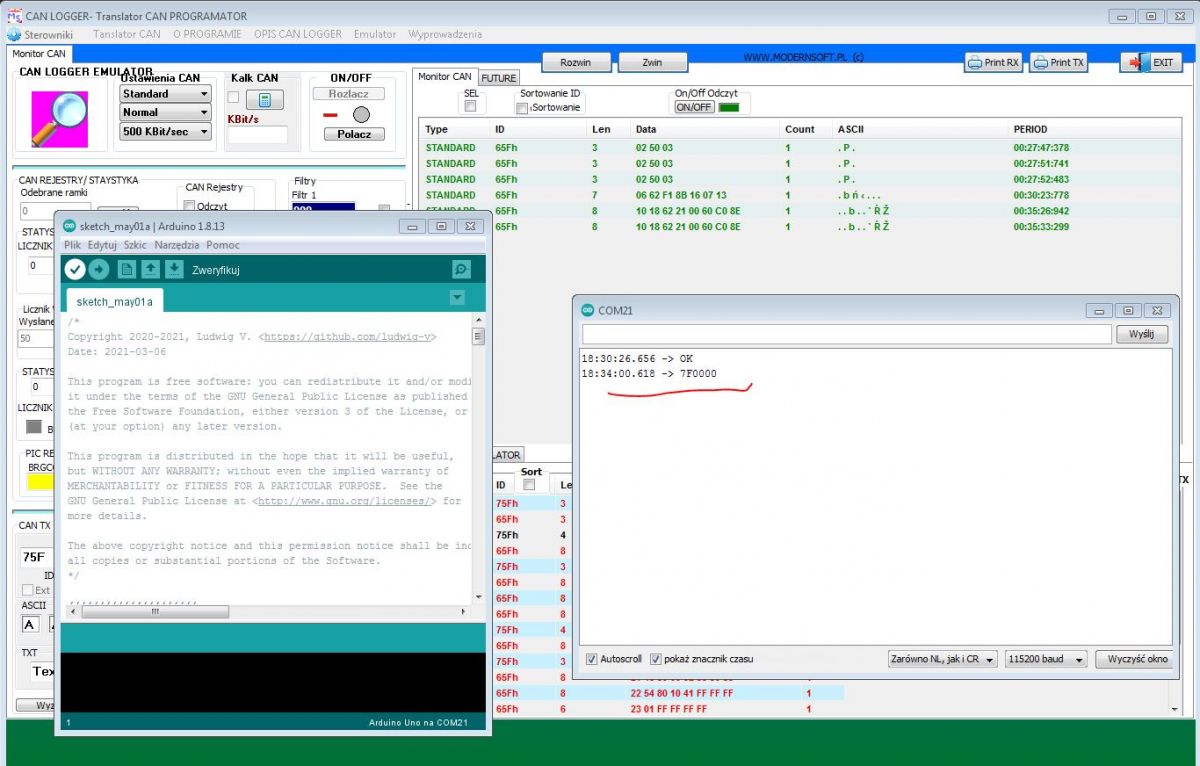
Task: Click the Print TX printer icon
Action: (1040, 62)
